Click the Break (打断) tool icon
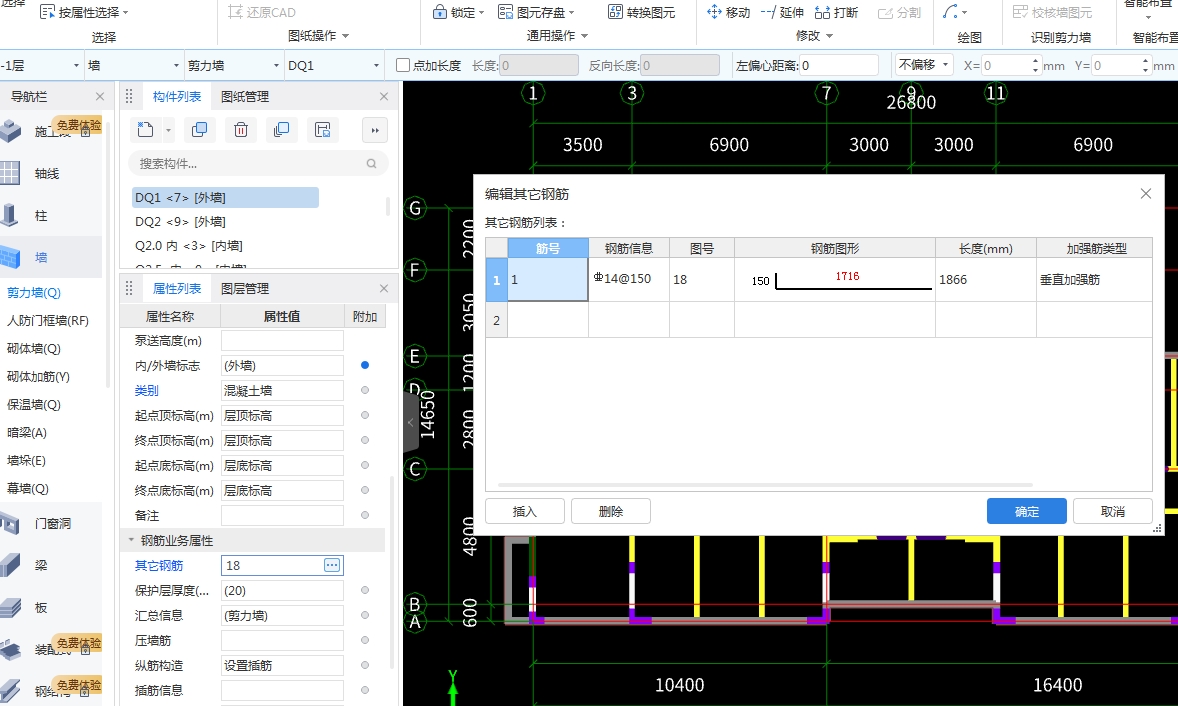 coord(822,12)
